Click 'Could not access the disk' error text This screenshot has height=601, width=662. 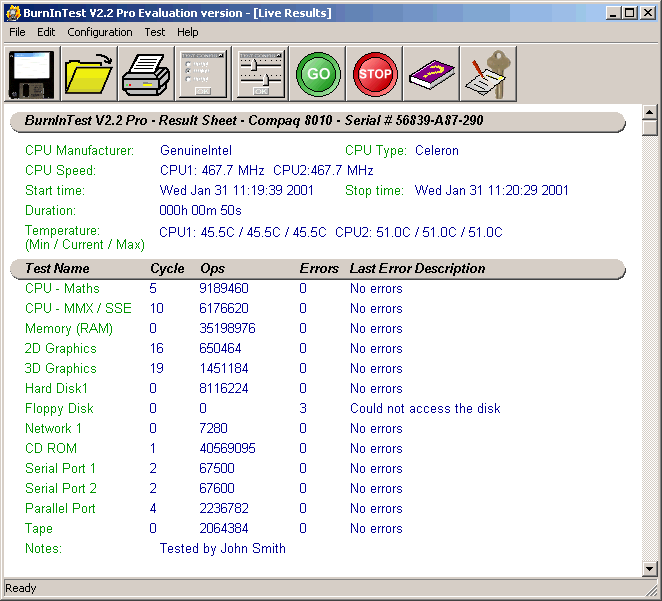click(425, 409)
